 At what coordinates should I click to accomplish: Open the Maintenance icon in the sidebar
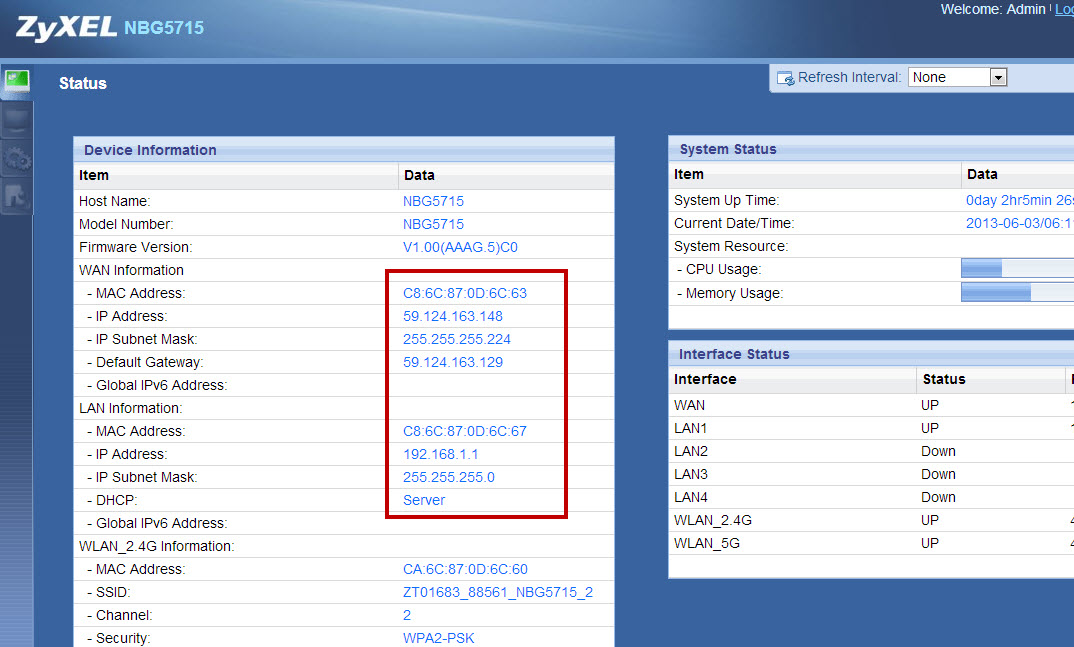pyautogui.click(x=16, y=197)
